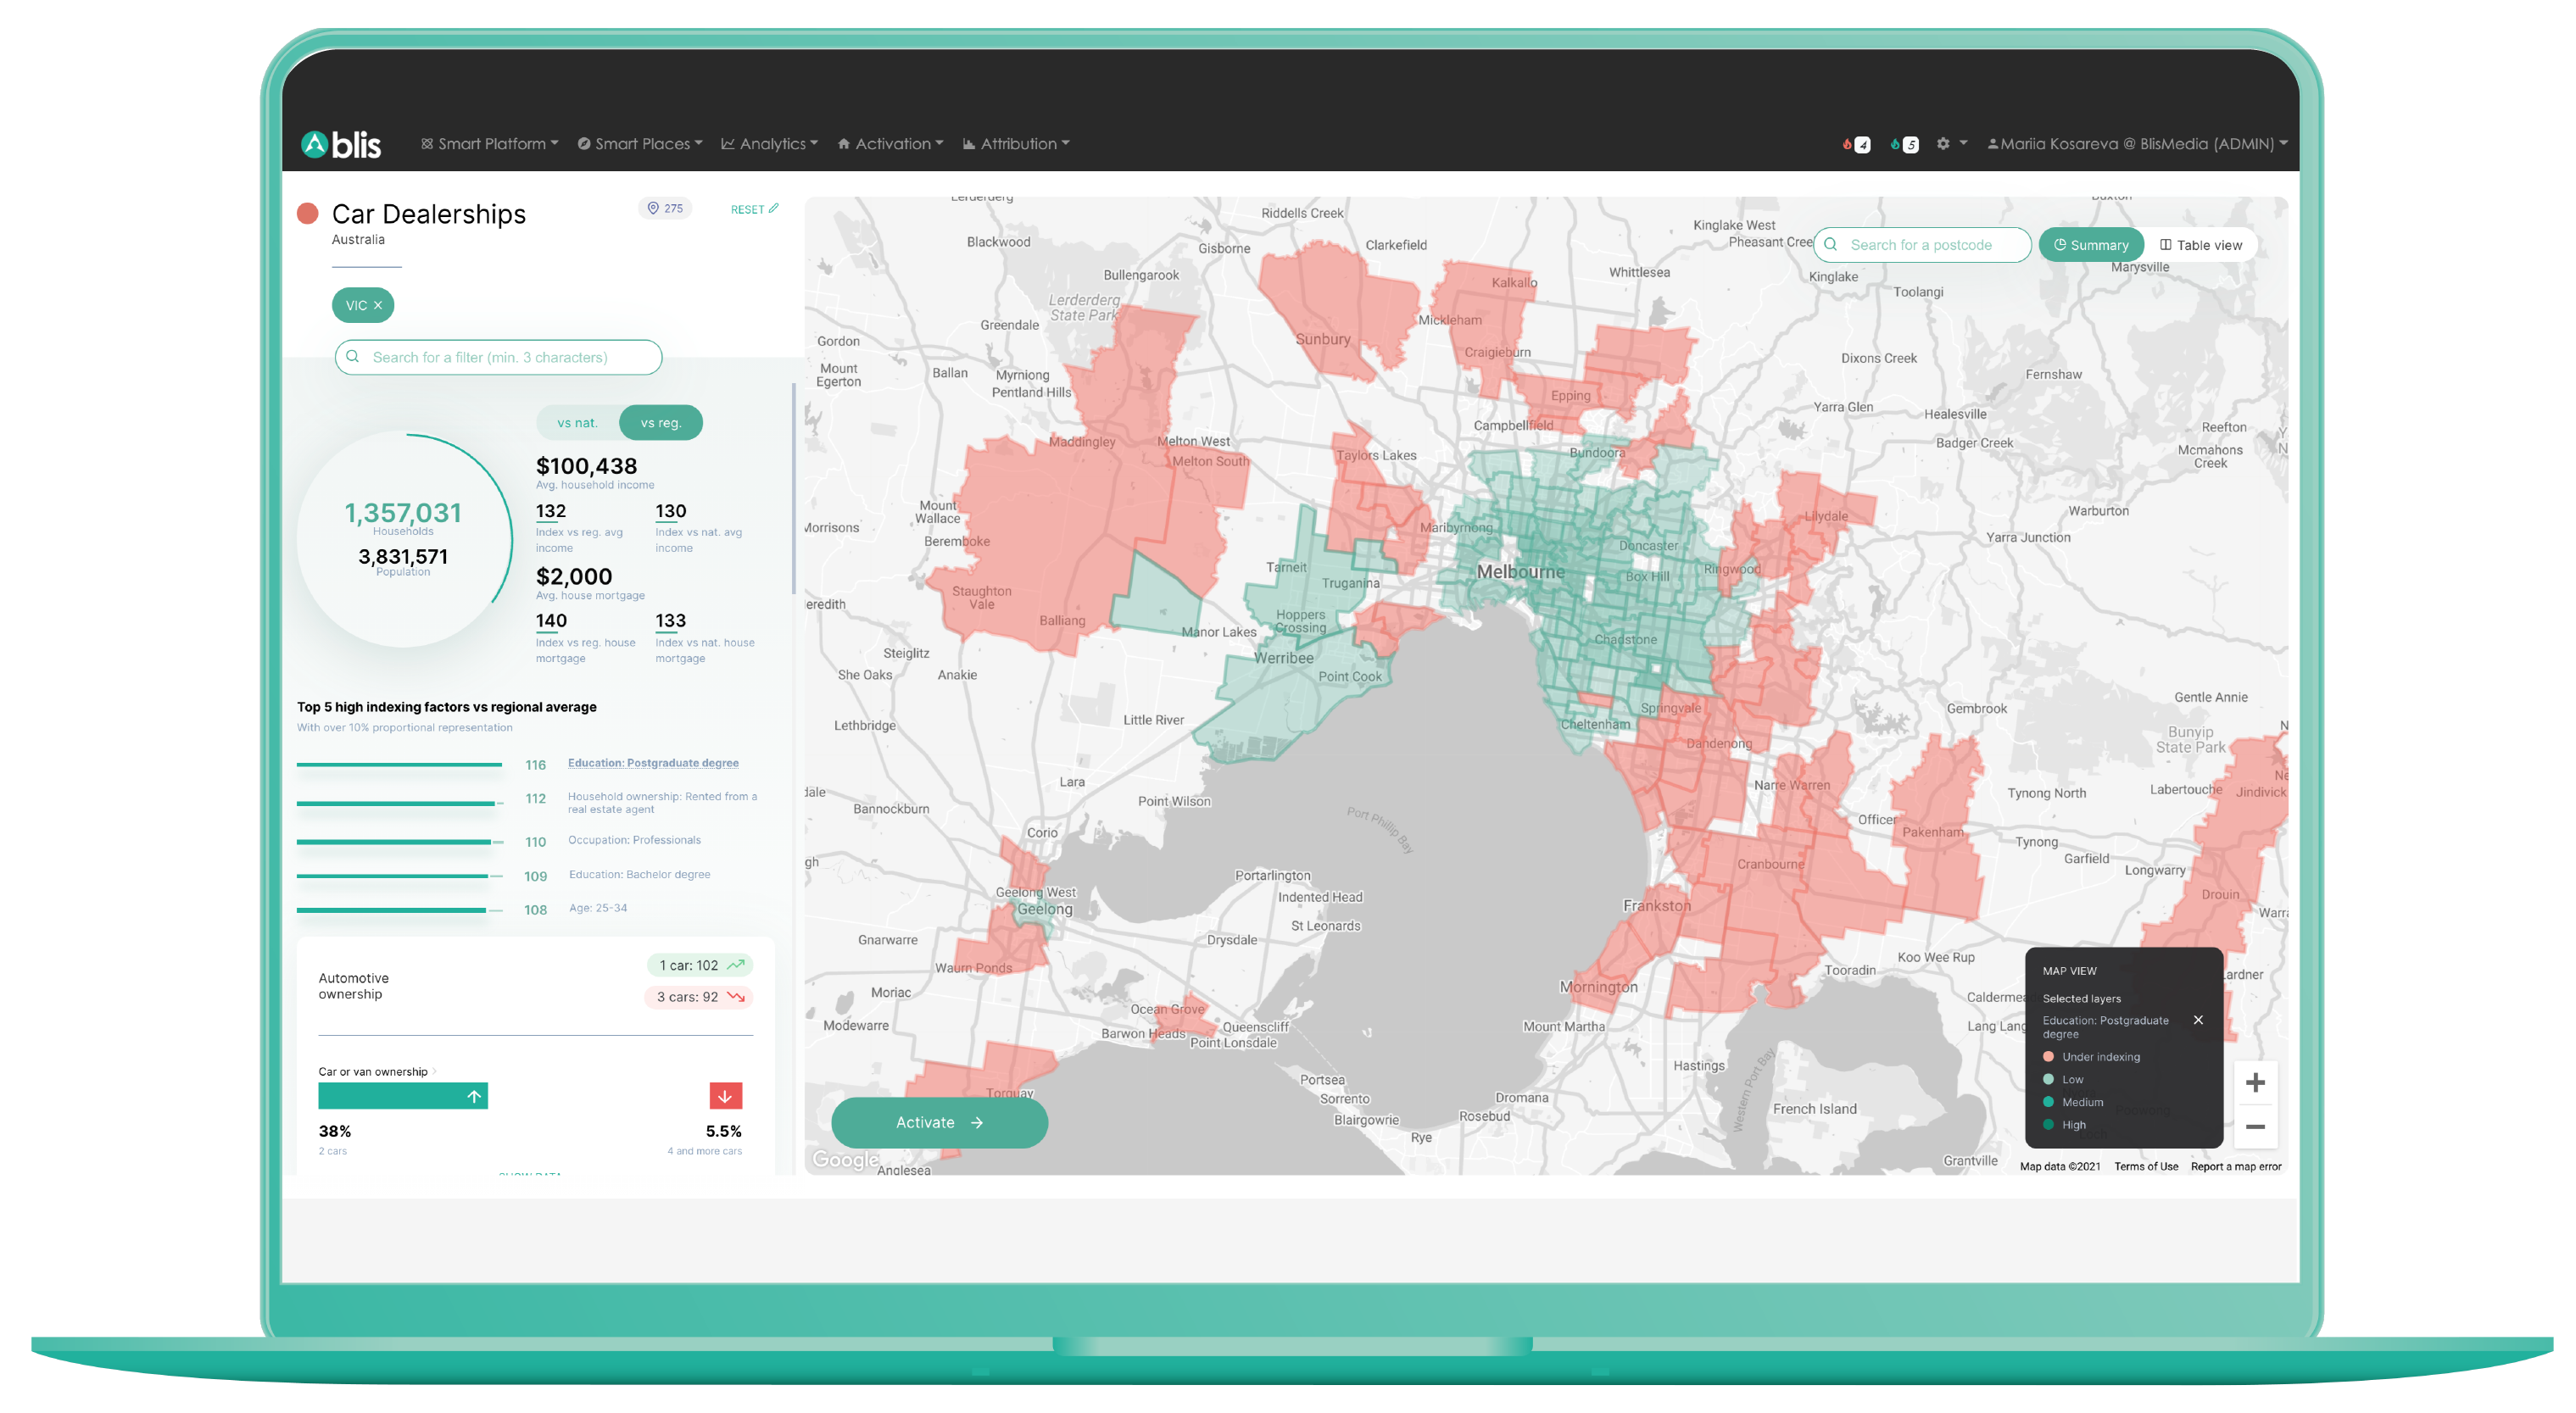Click the Blis logo
Image resolution: width=2576 pixels, height=1413 pixels.
point(341,144)
